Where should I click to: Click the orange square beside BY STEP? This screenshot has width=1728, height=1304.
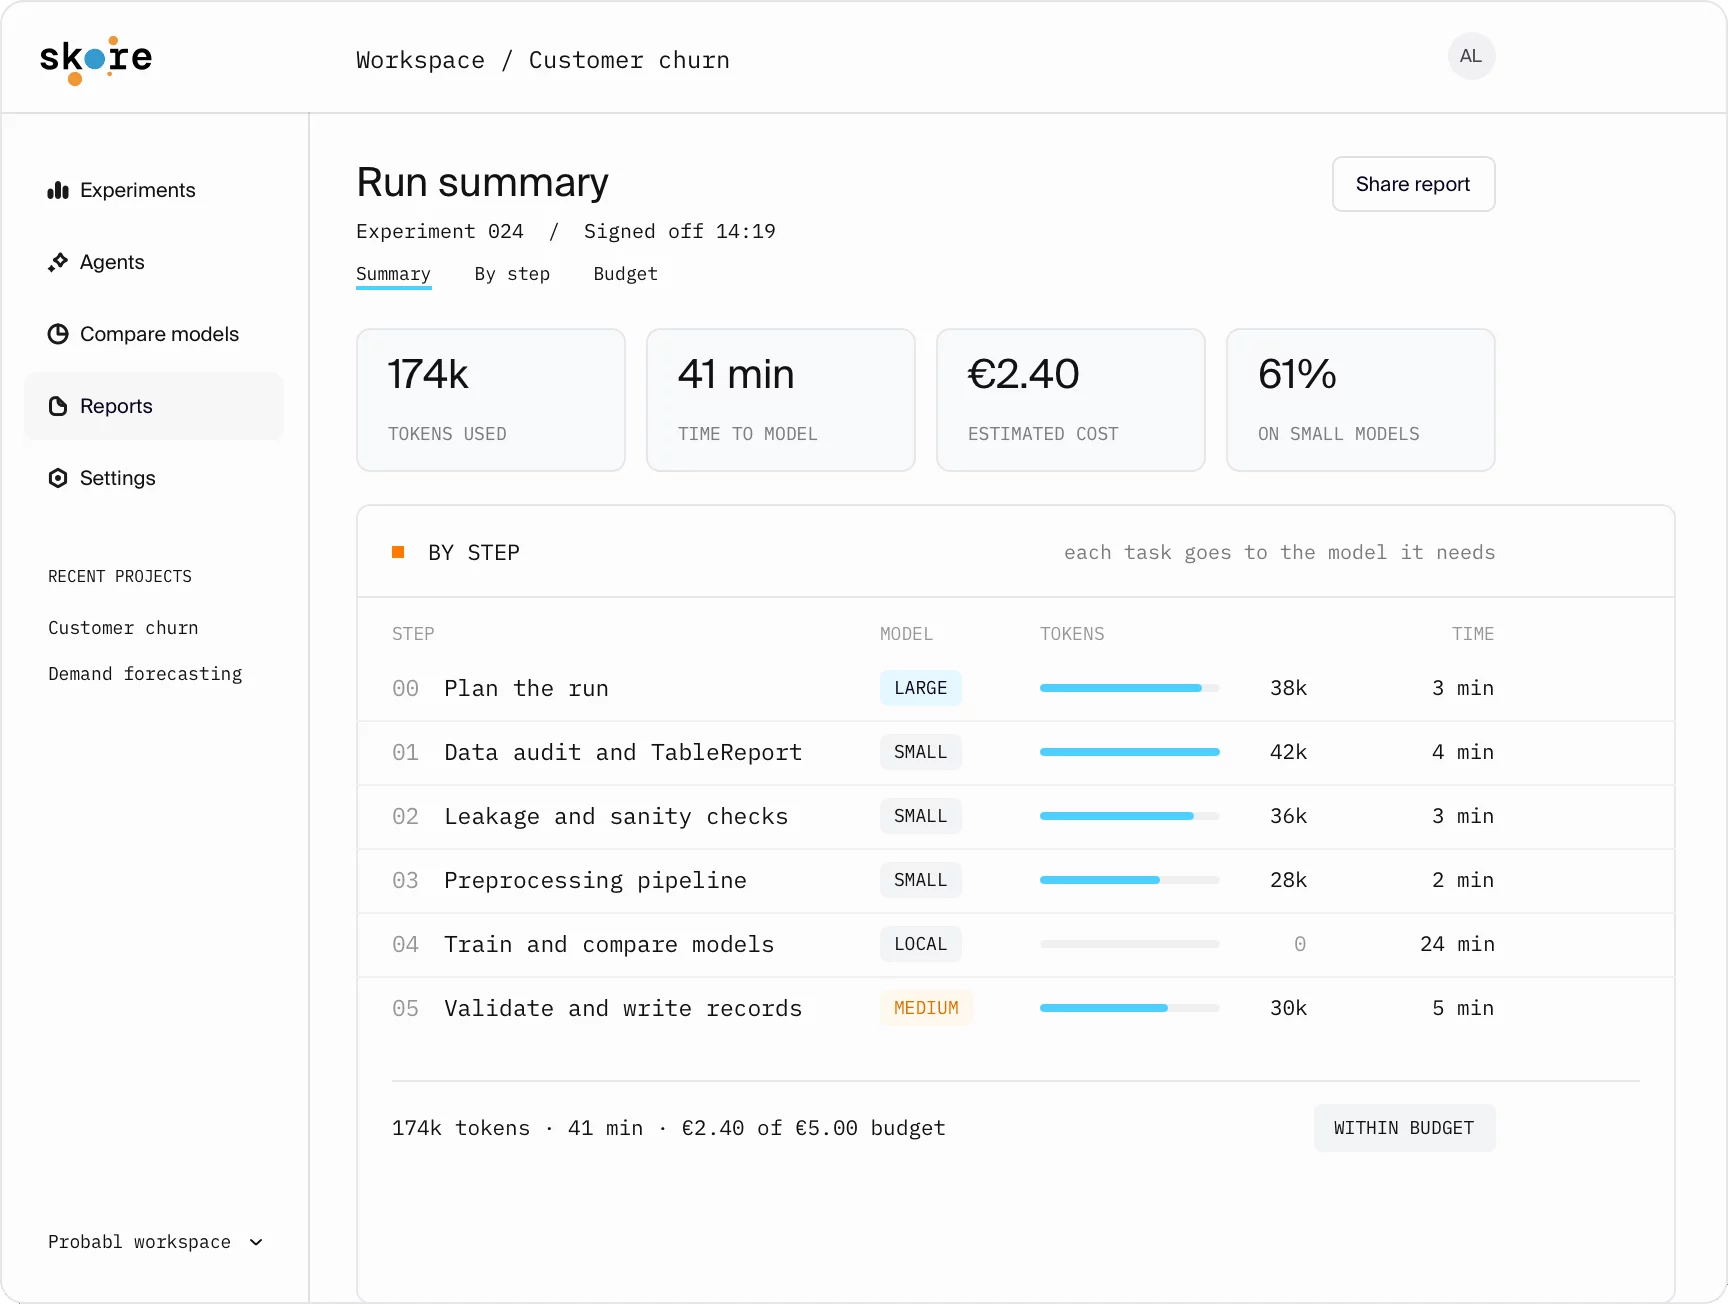(x=398, y=552)
